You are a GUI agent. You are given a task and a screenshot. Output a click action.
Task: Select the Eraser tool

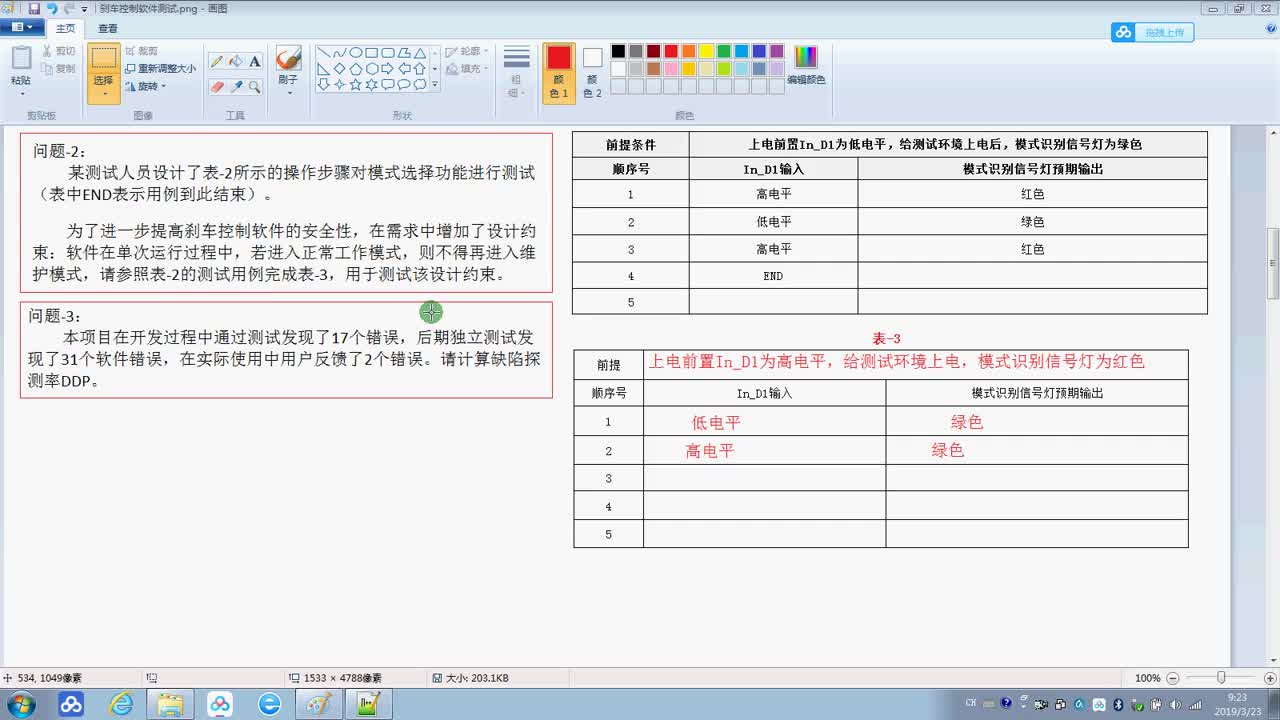(217, 87)
